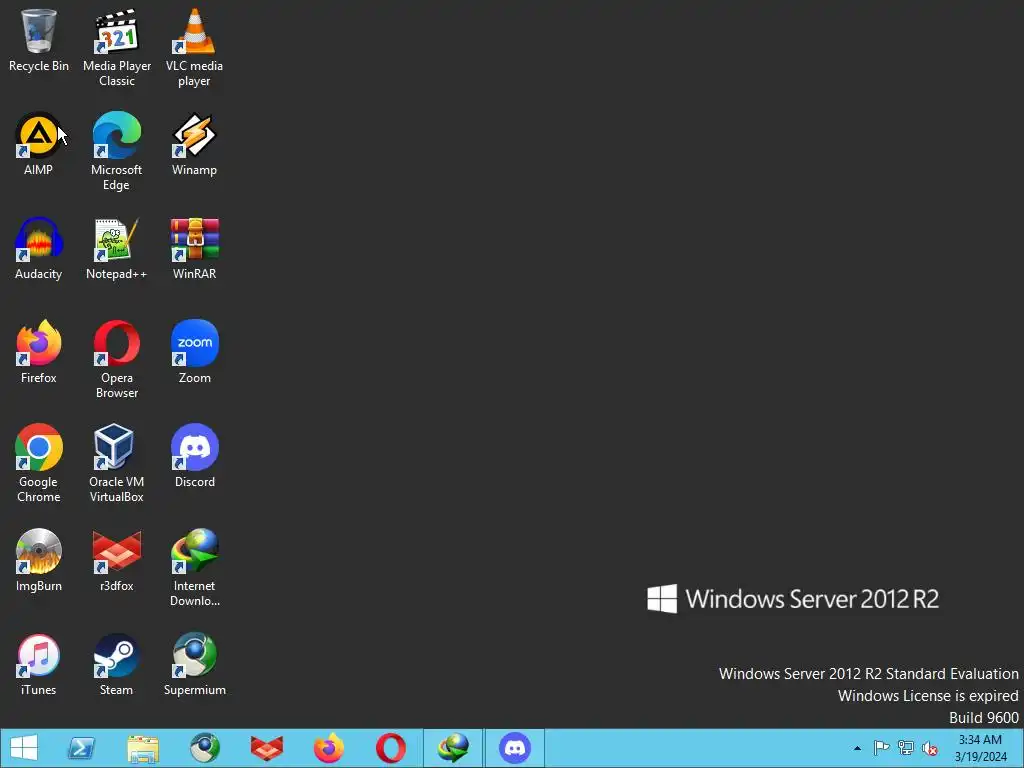Select the Firefox desktop shortcut

tap(39, 353)
